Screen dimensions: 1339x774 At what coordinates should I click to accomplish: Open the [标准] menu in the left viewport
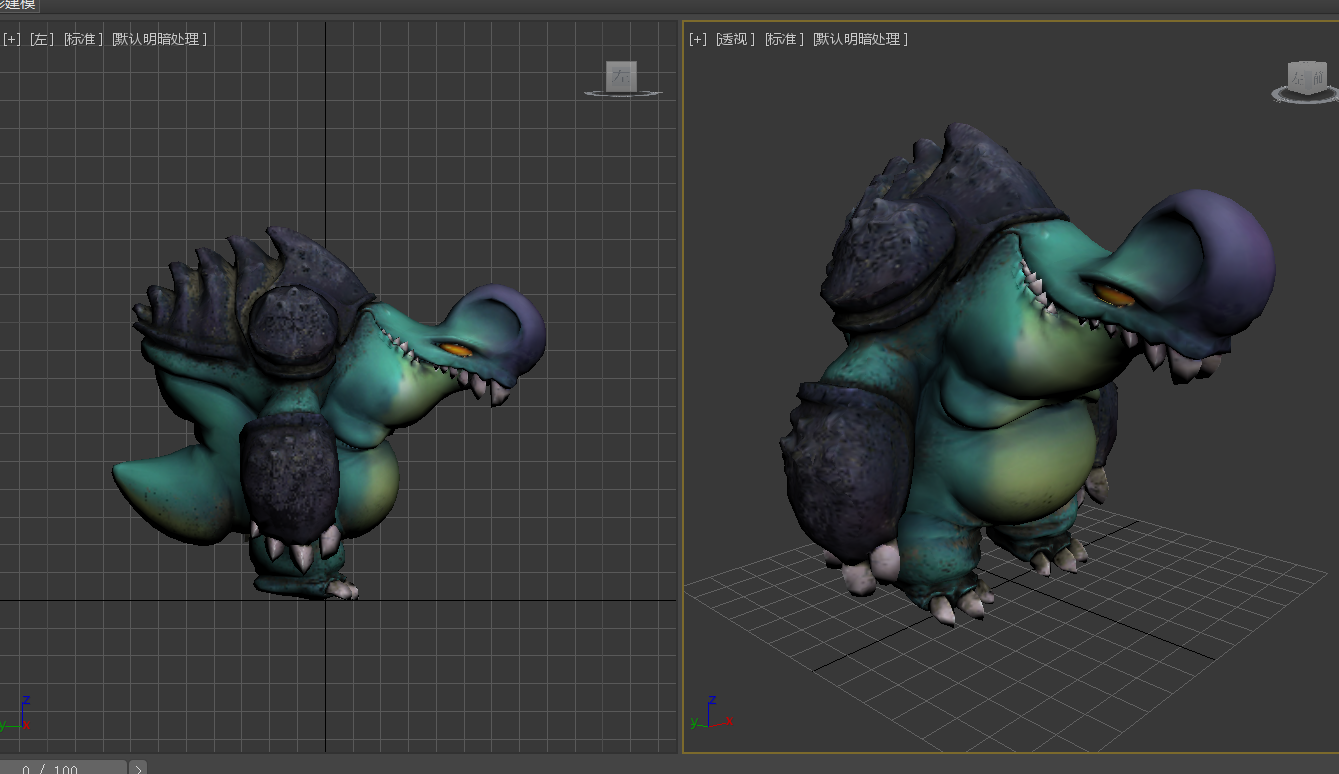click(x=83, y=39)
